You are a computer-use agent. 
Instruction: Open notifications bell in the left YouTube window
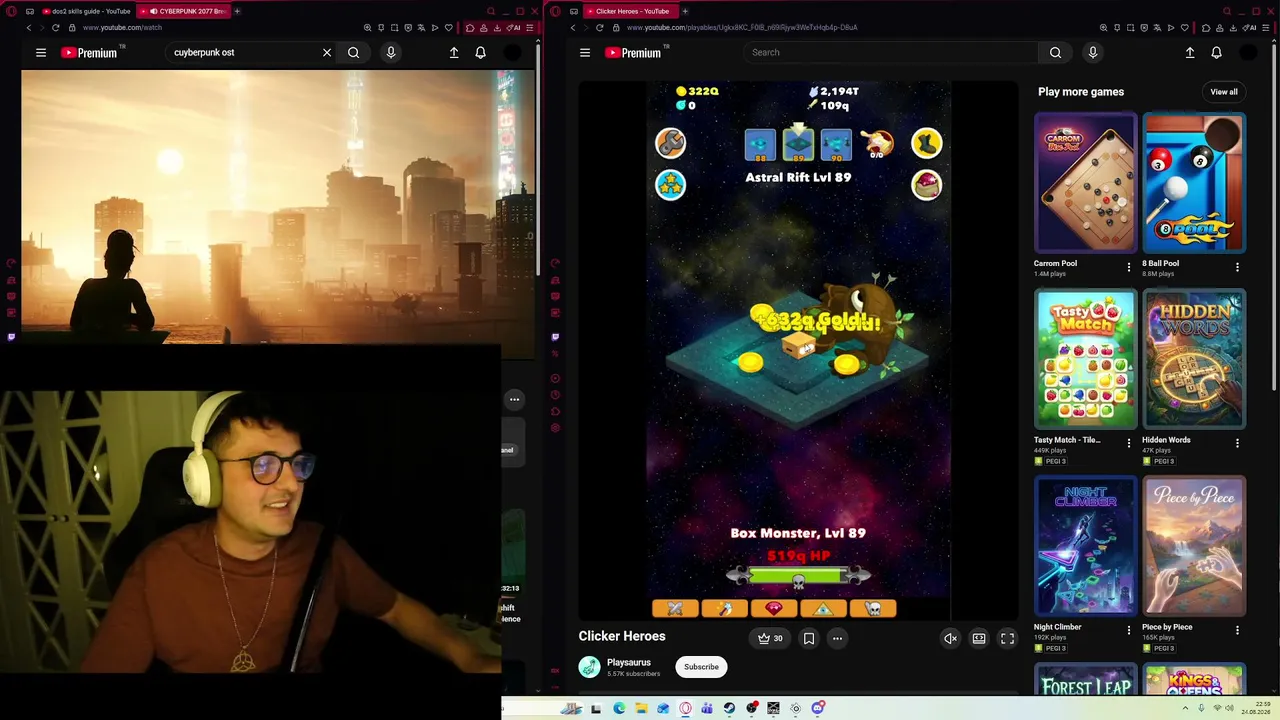pos(480,53)
